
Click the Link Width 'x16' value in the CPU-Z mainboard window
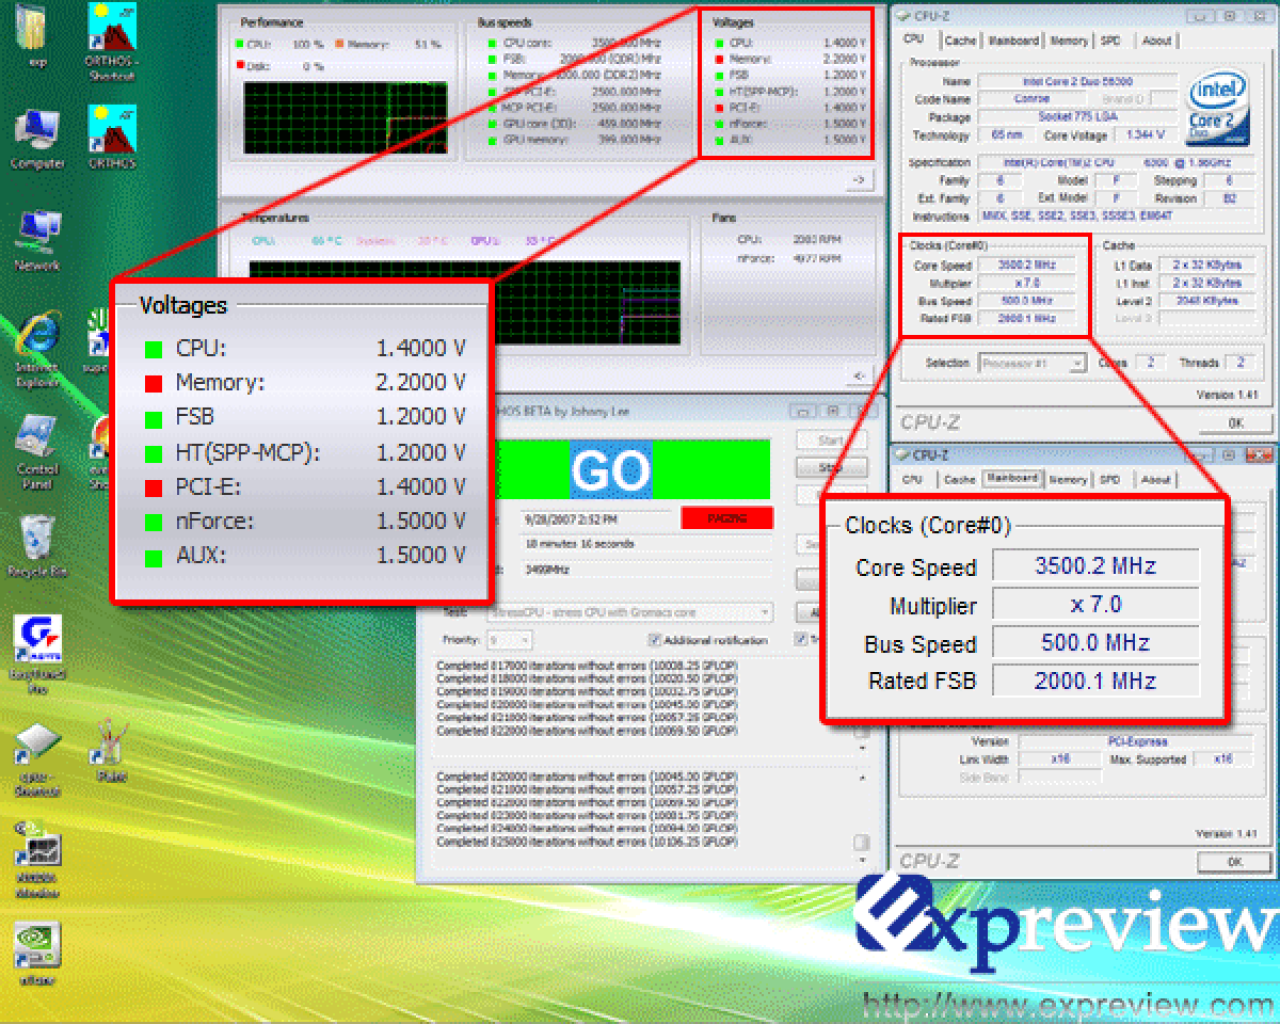1060,759
